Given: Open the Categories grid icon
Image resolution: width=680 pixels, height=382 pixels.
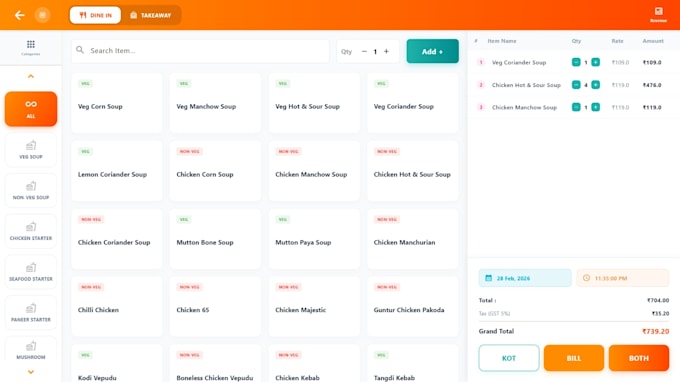Looking at the screenshot, I should pyautogui.click(x=30, y=47).
